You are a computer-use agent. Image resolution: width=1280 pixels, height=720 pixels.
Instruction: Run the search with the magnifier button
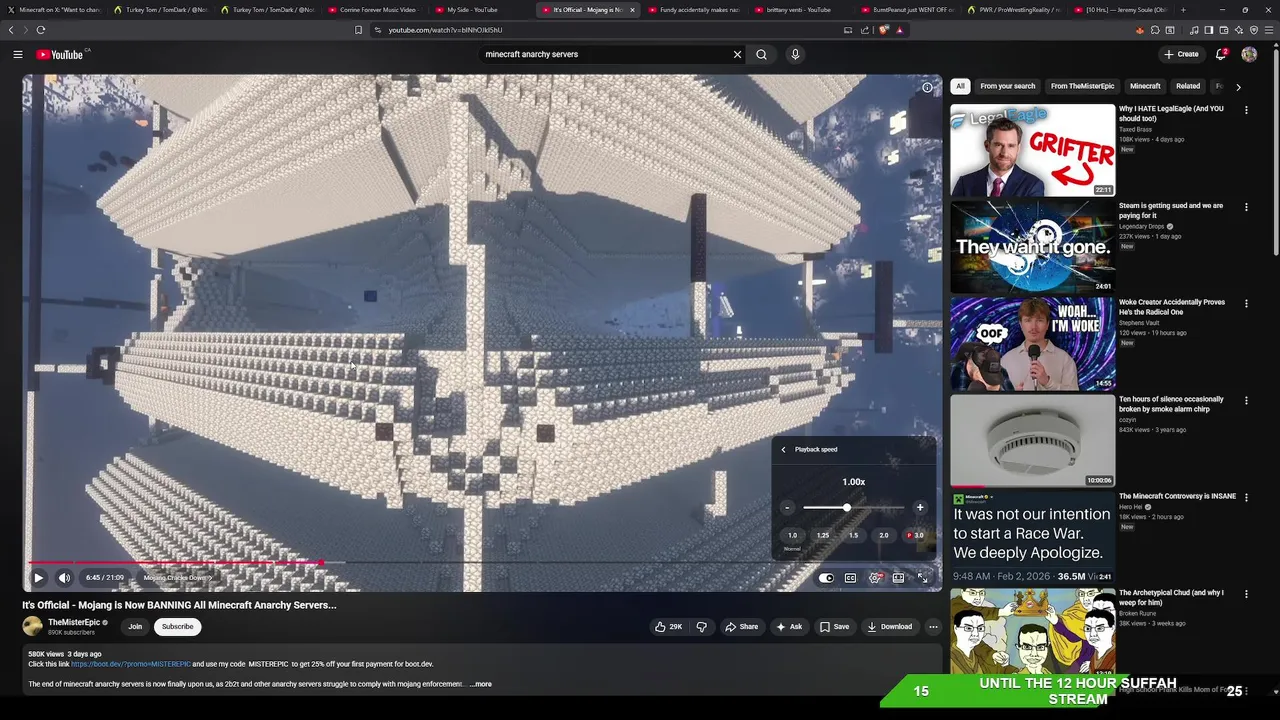(762, 54)
